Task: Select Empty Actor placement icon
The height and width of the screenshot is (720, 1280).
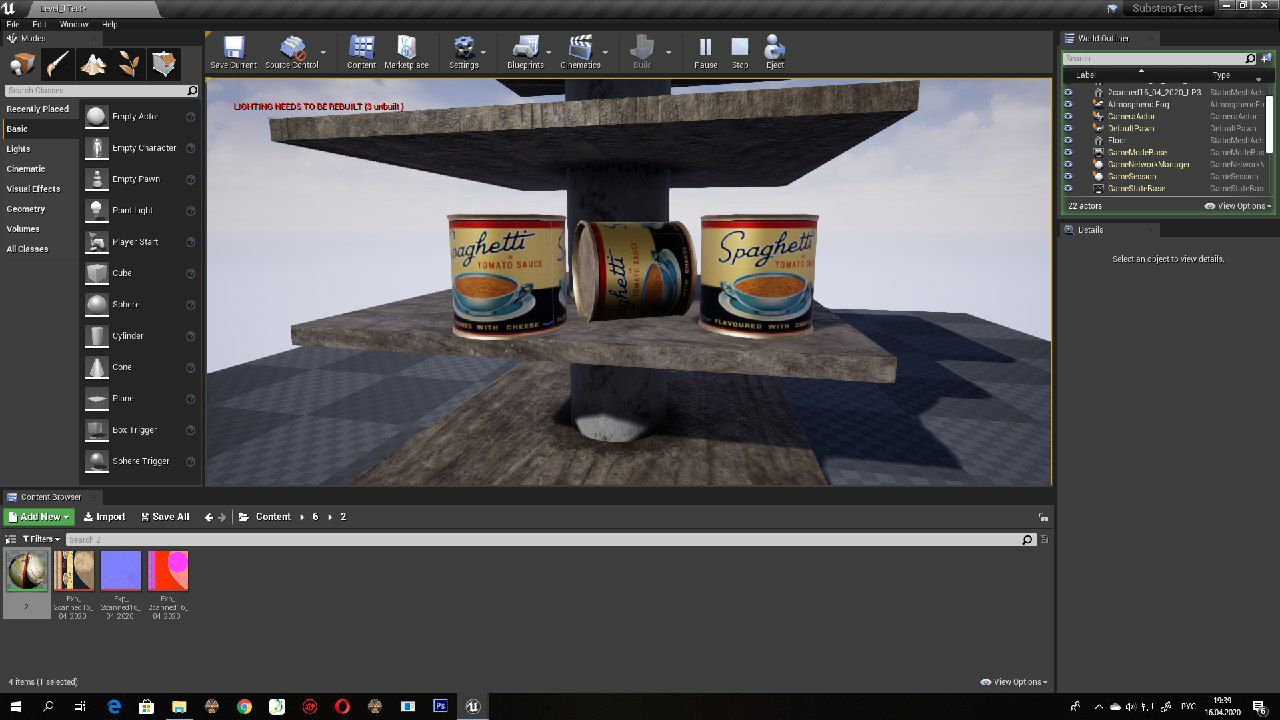Action: (96, 117)
